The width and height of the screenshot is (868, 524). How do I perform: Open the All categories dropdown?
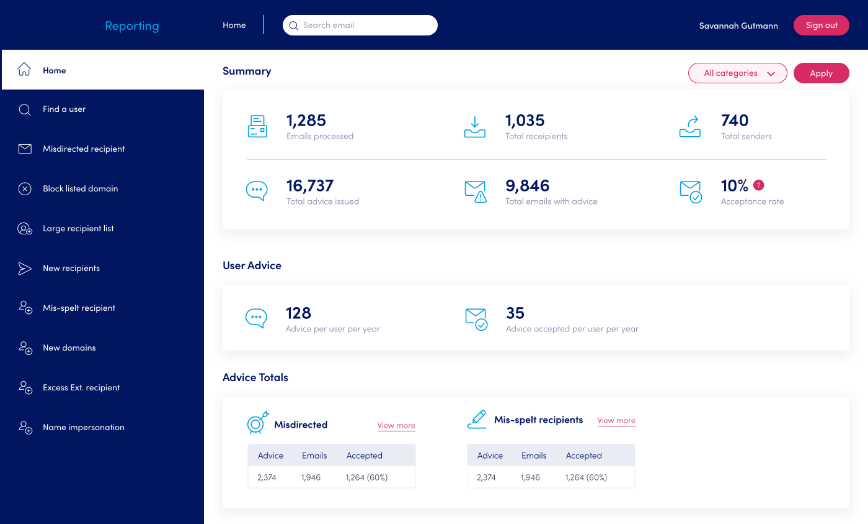(738, 73)
